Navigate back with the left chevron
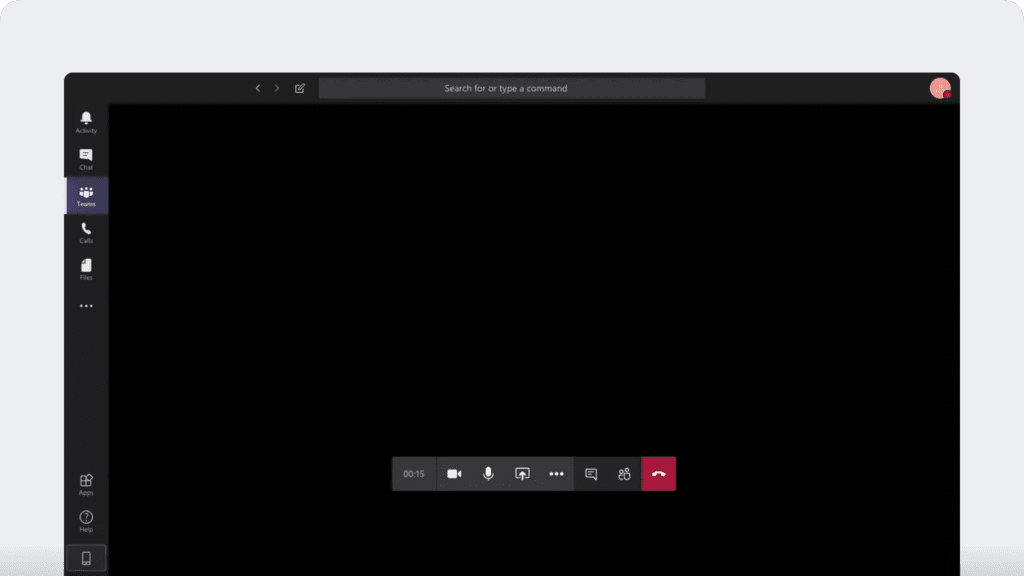The image size is (1024, 576). 257,88
